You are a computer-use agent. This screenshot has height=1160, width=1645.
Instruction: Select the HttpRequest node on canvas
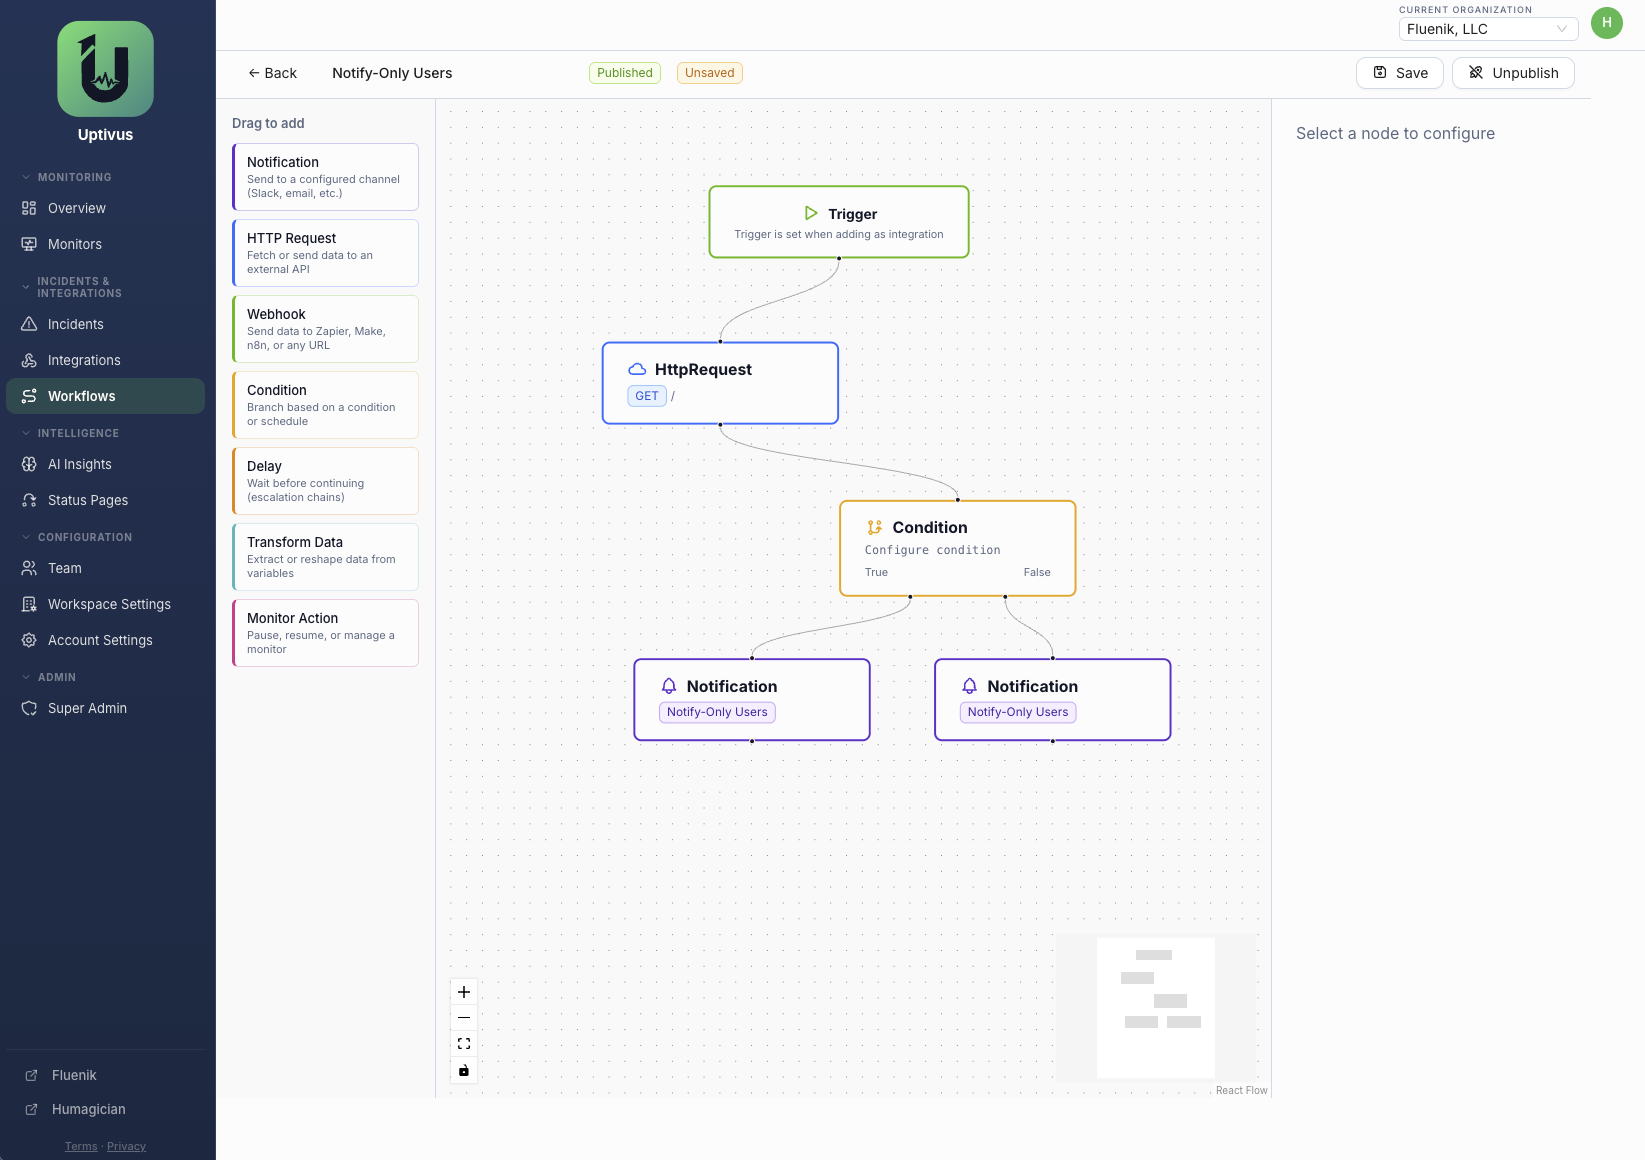(720, 383)
